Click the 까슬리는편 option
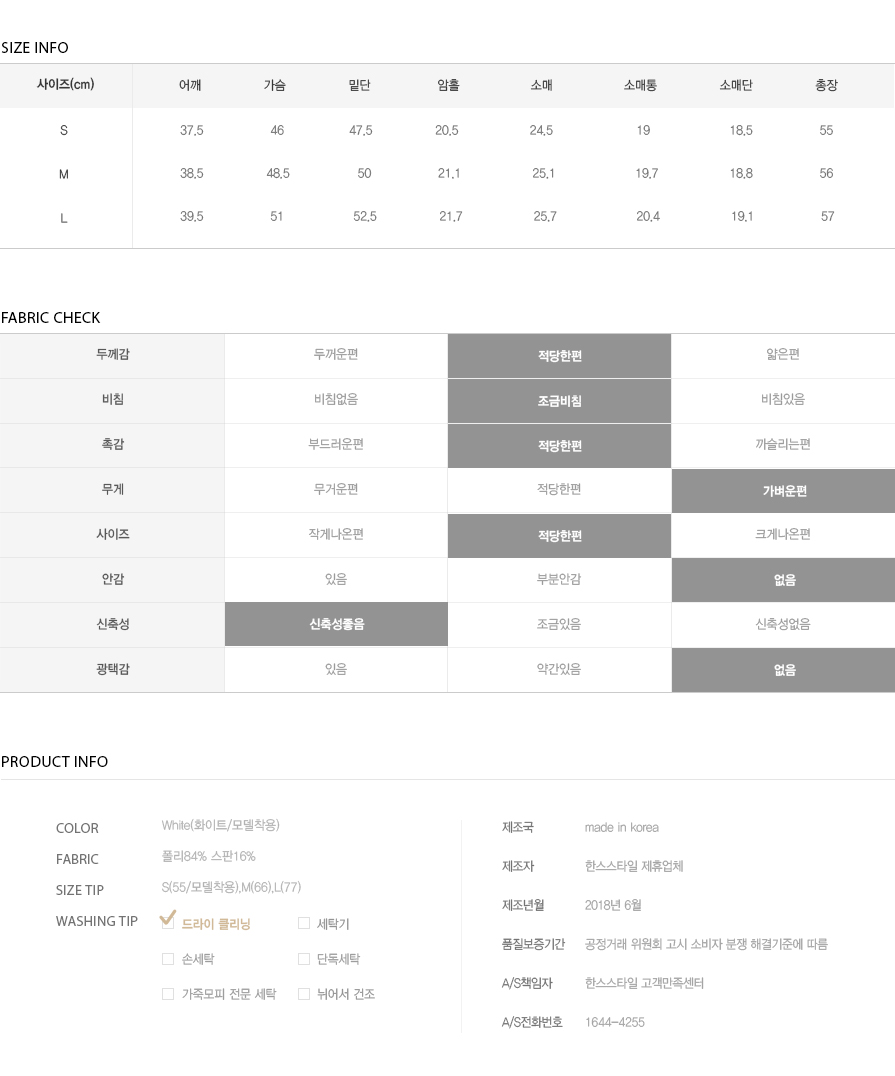895x1076 pixels. (783, 445)
